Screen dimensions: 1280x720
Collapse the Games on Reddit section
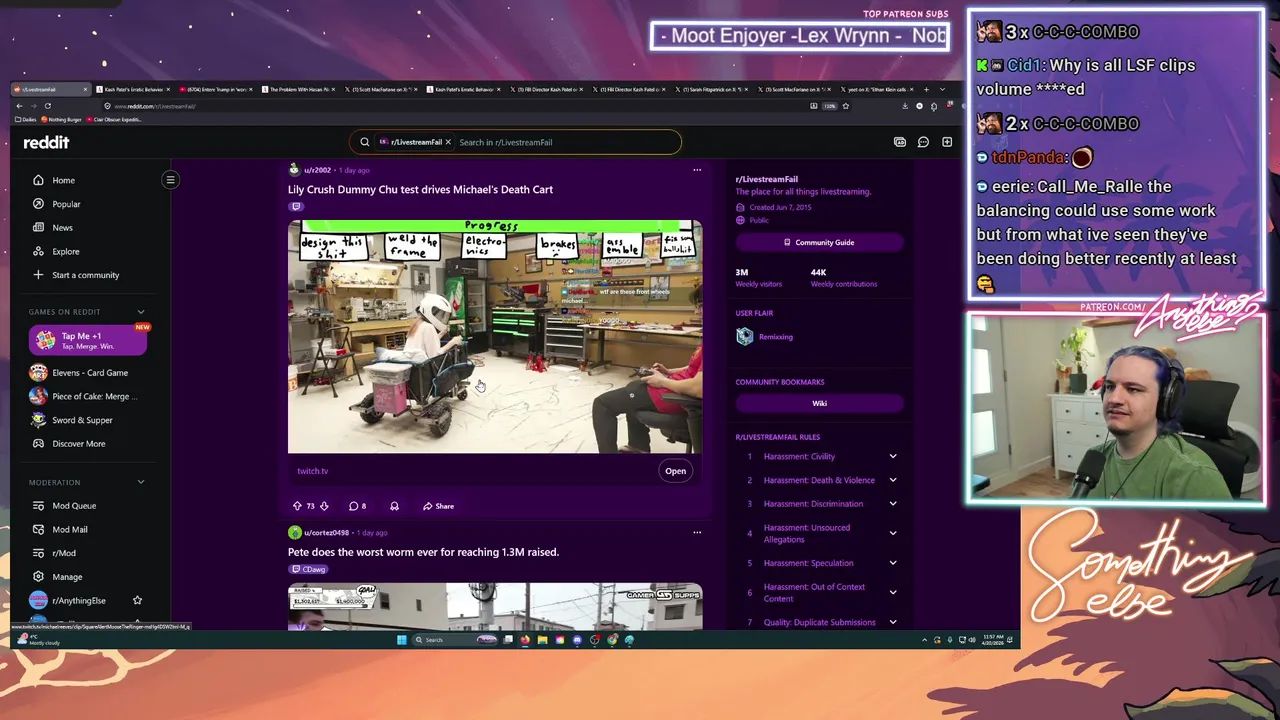140,312
